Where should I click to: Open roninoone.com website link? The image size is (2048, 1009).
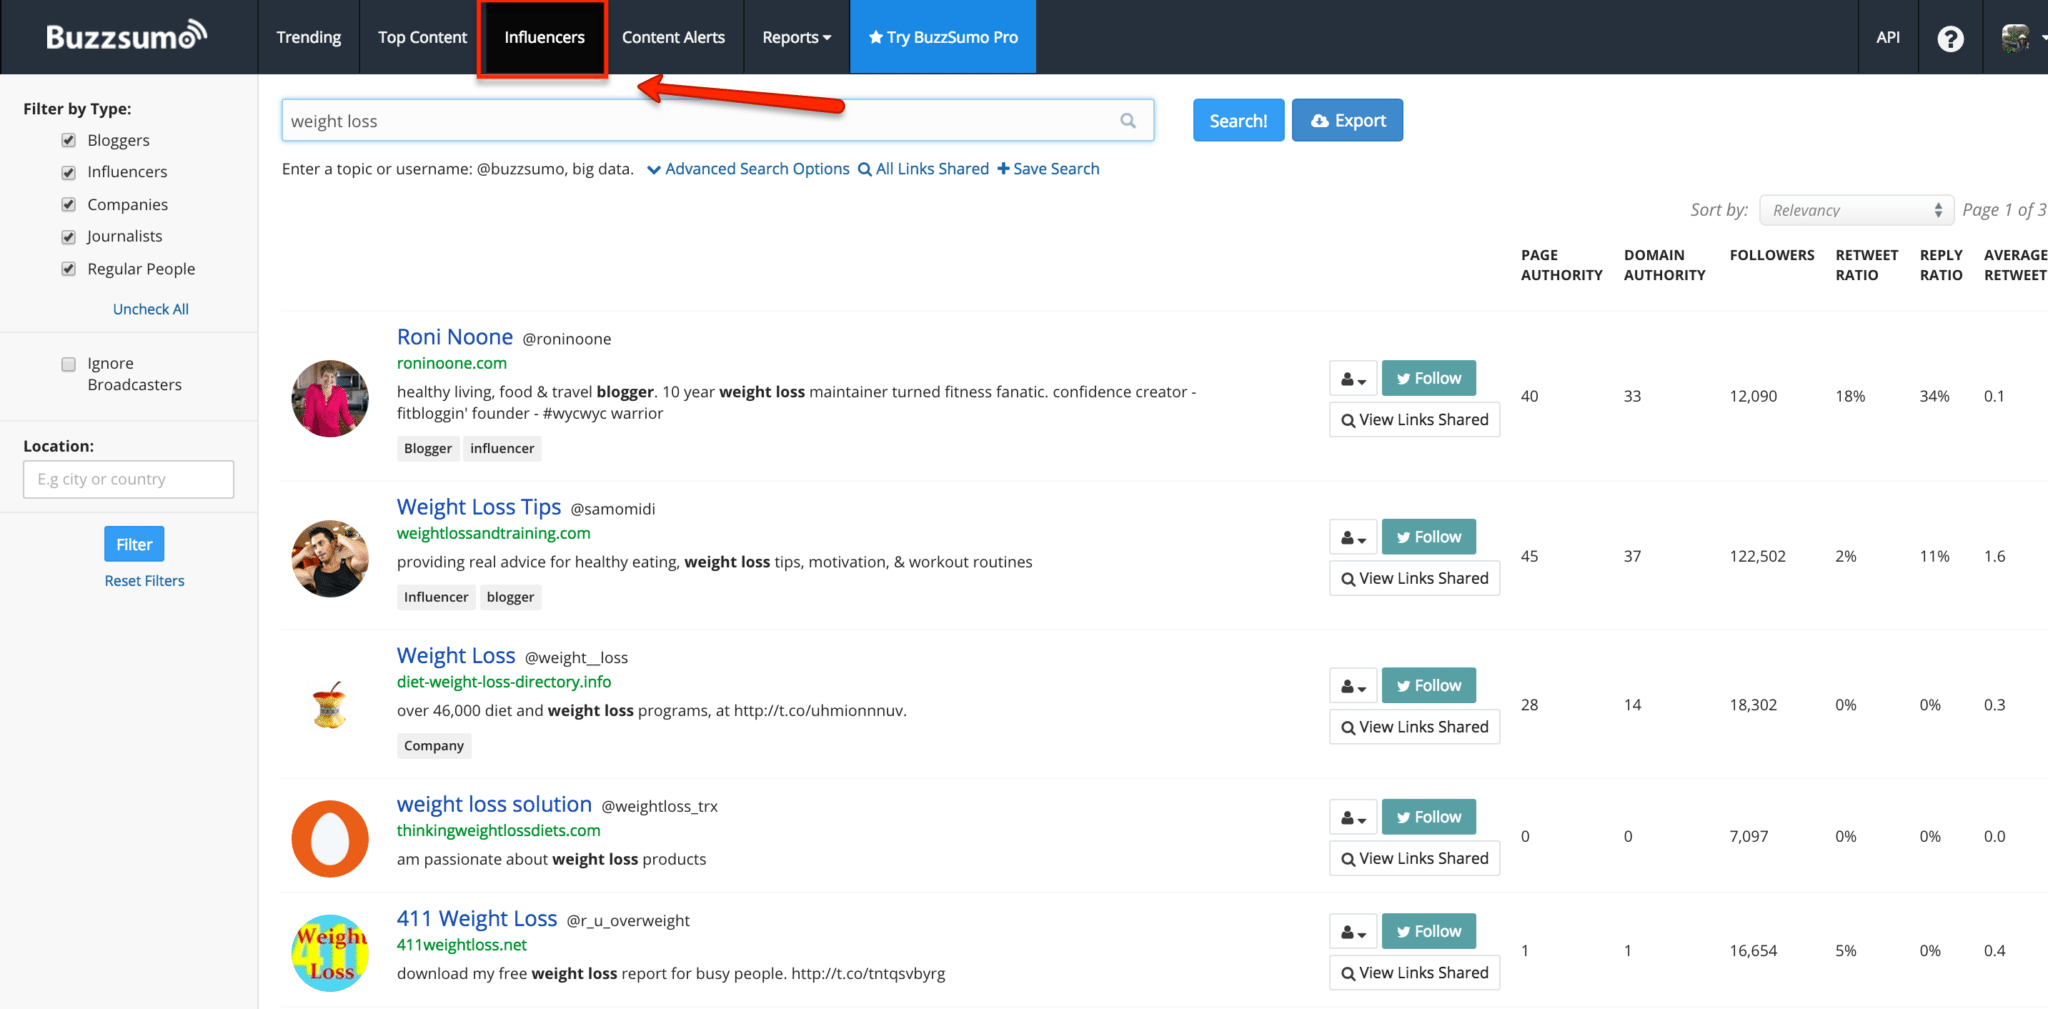pyautogui.click(x=452, y=363)
